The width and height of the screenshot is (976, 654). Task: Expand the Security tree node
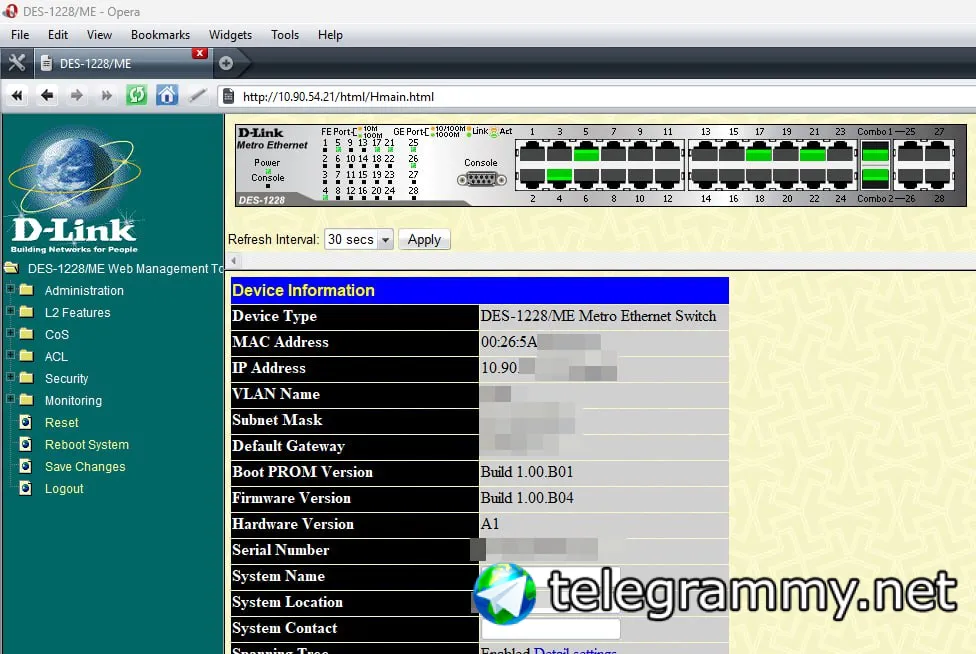[10, 376]
